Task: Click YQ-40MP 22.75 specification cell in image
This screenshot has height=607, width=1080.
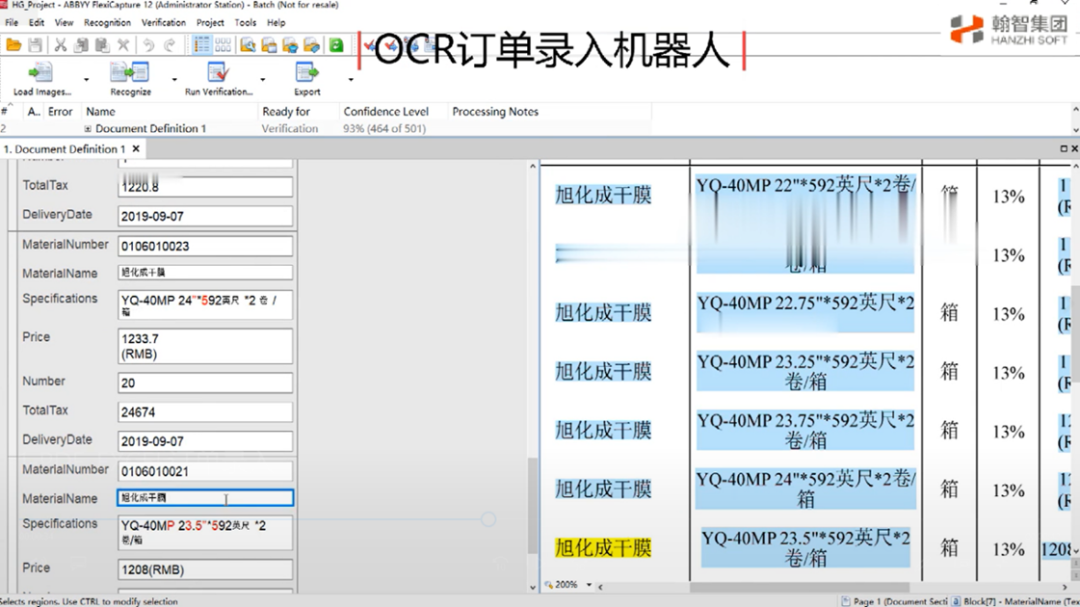Action: coord(805,313)
